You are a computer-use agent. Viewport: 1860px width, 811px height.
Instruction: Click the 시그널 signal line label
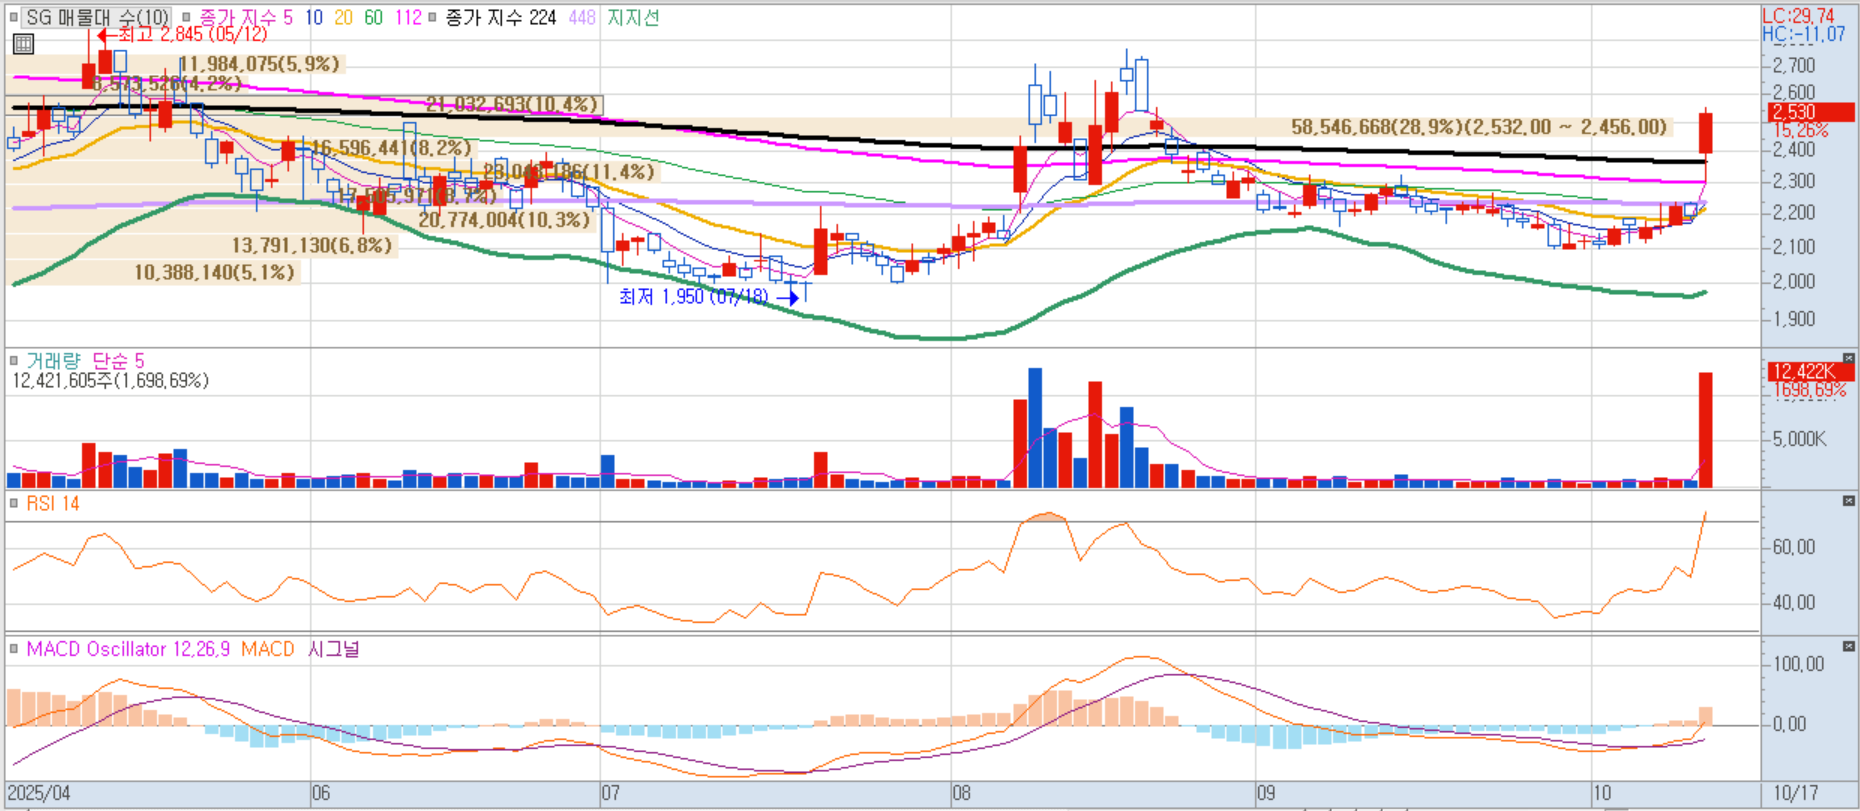(334, 649)
